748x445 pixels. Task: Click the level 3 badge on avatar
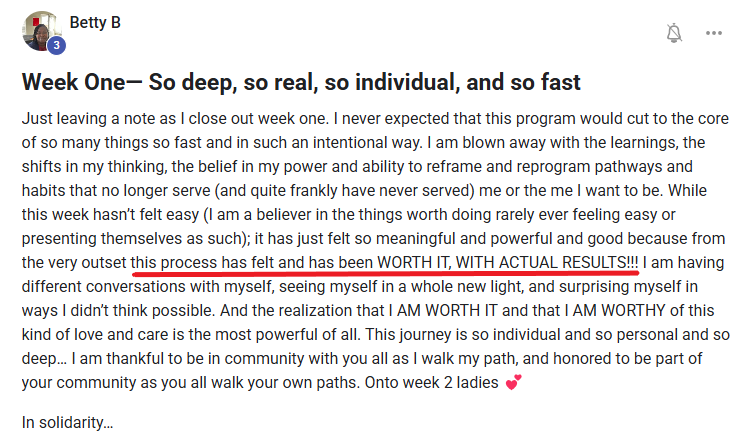[57, 45]
